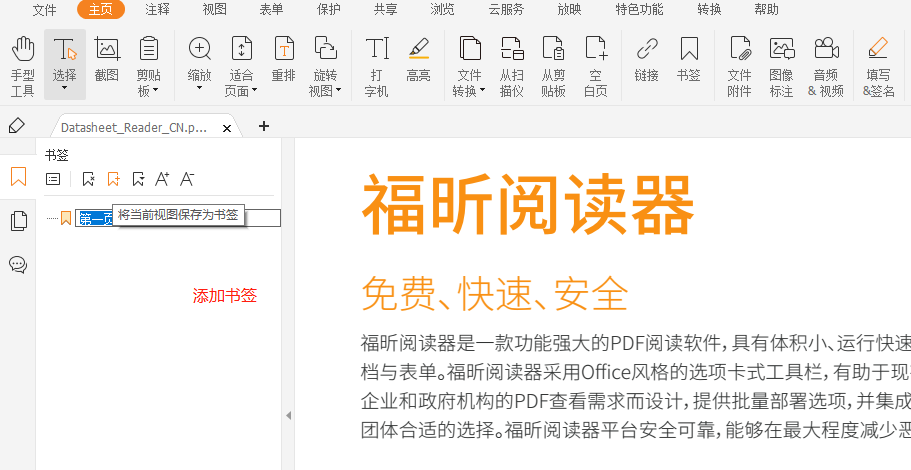
Task: Select the 图像标注 image annotation tool
Action: [x=781, y=65]
